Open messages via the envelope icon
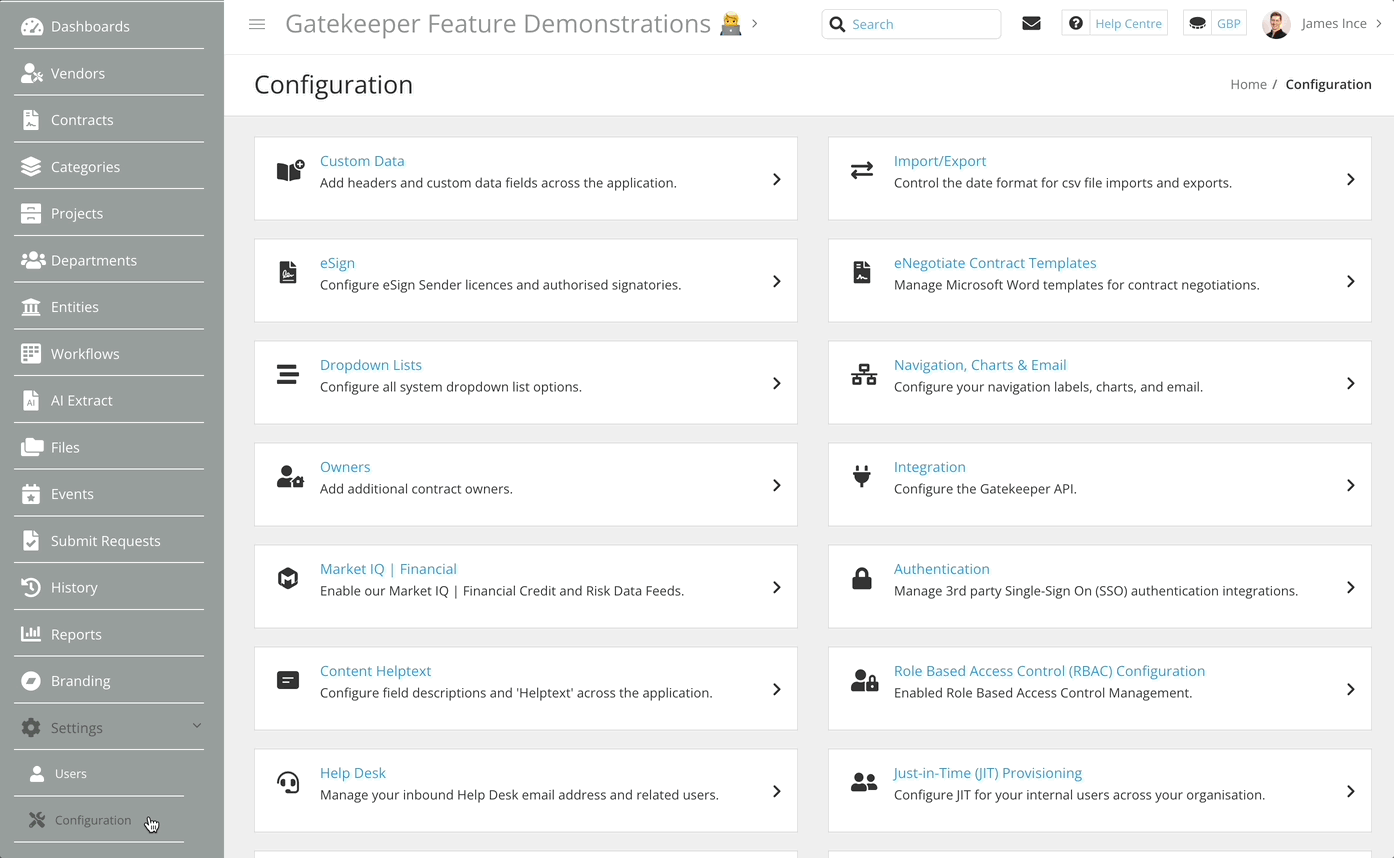This screenshot has width=1394, height=858. click(1031, 22)
